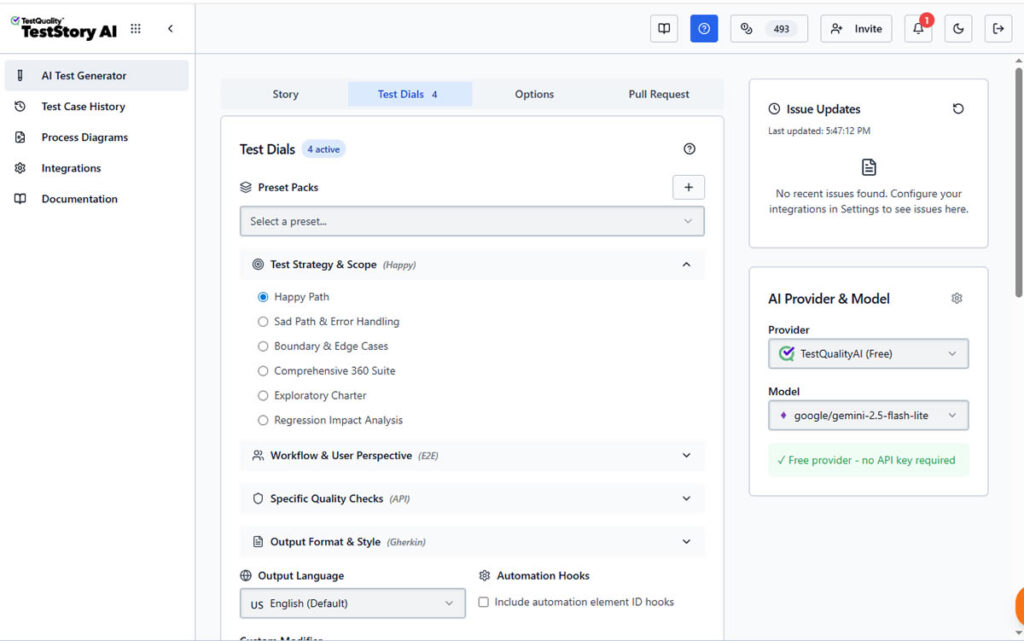Click the Test Dials help icon
Image resolution: width=1024 pixels, height=641 pixels.
tap(689, 149)
